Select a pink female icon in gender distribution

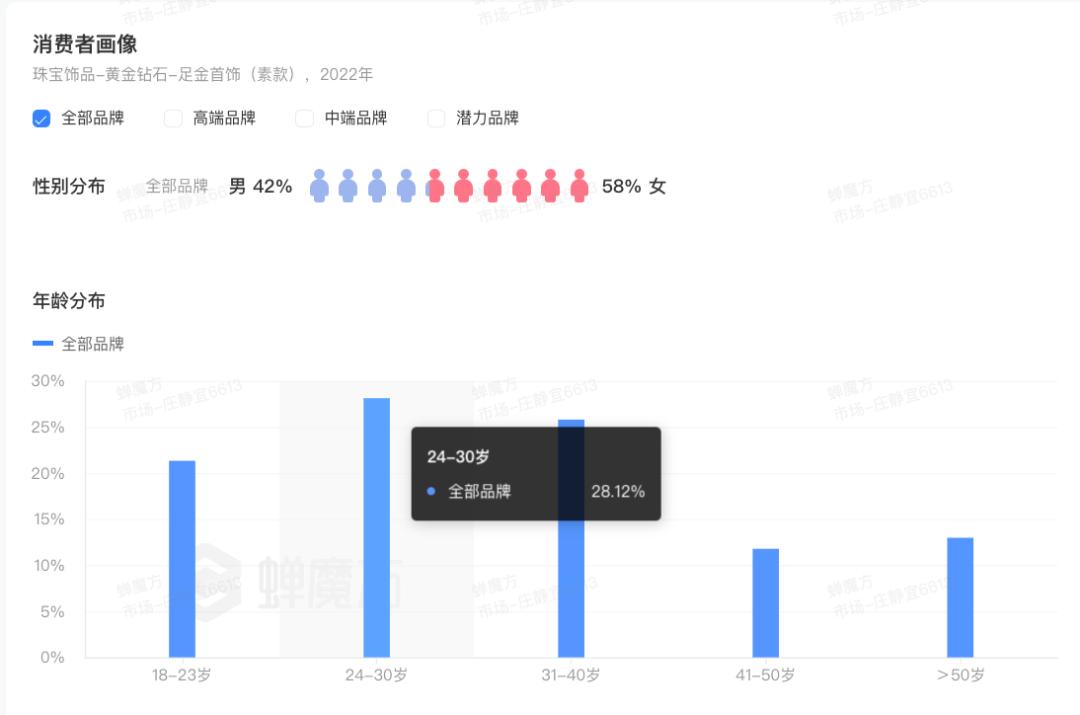pyautogui.click(x=492, y=186)
